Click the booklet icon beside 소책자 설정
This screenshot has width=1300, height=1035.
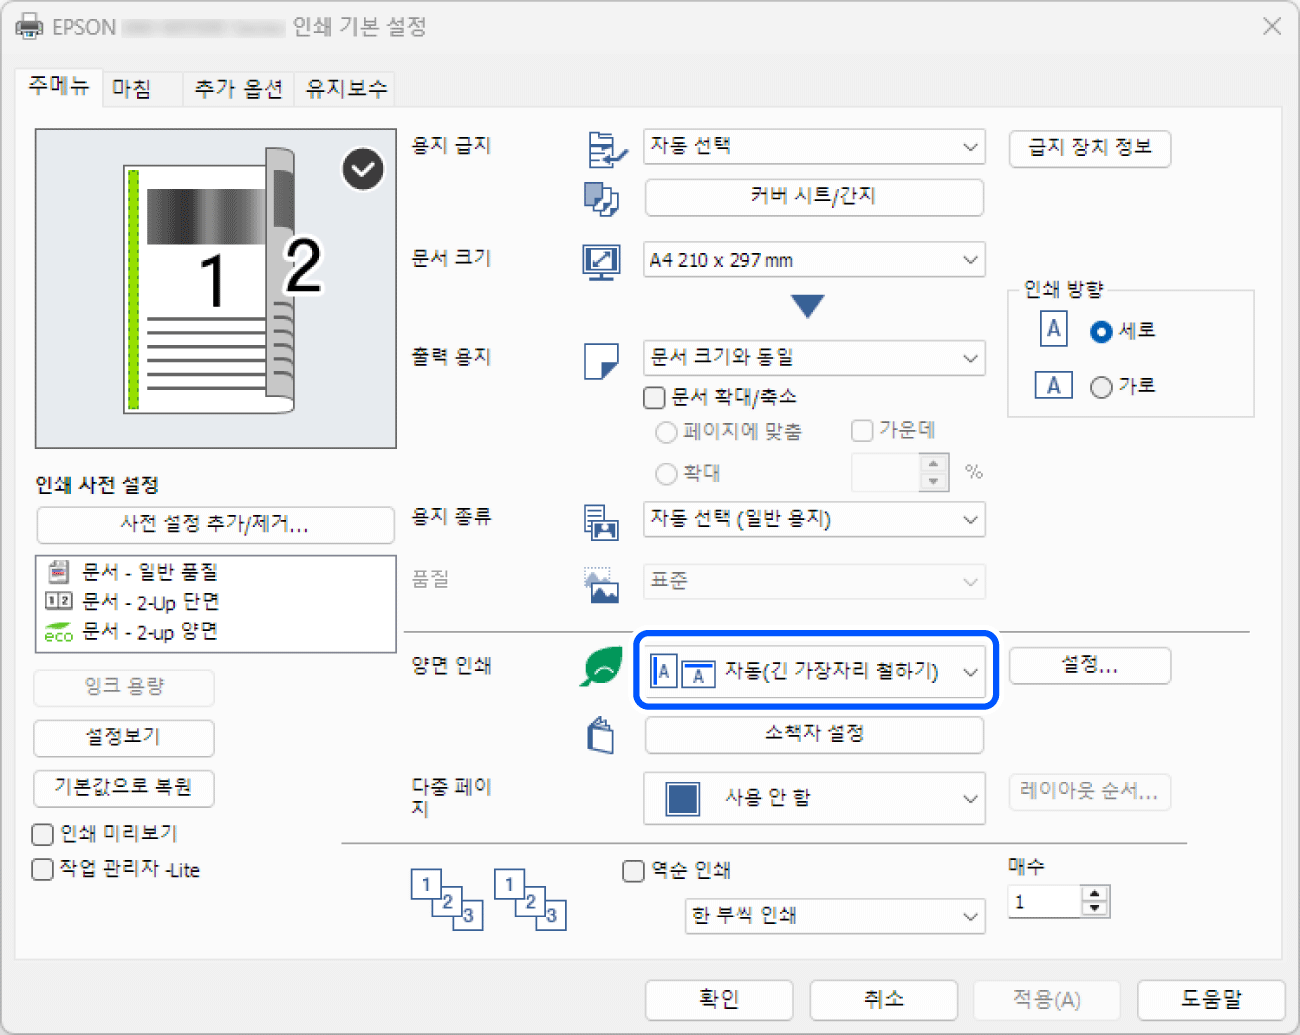[x=601, y=735]
